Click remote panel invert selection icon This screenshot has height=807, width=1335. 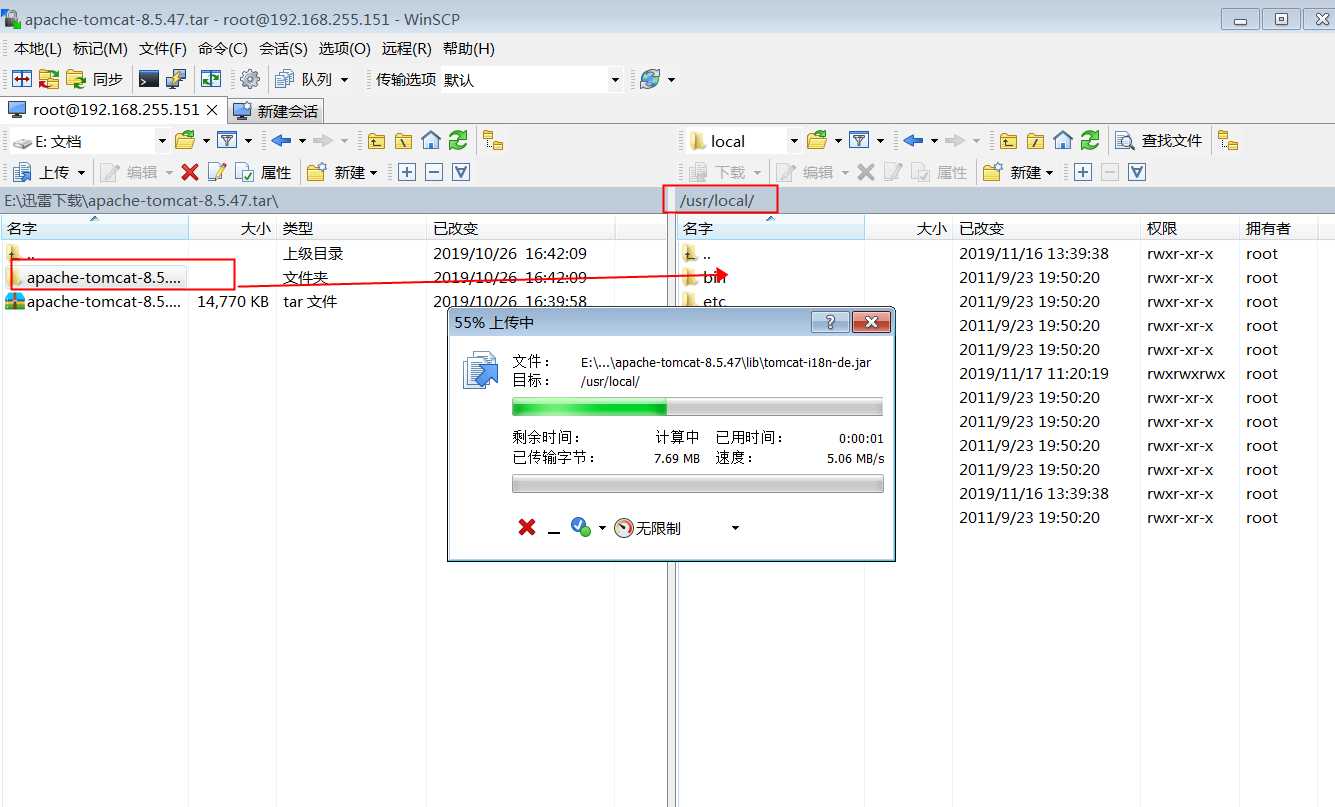(x=1137, y=172)
